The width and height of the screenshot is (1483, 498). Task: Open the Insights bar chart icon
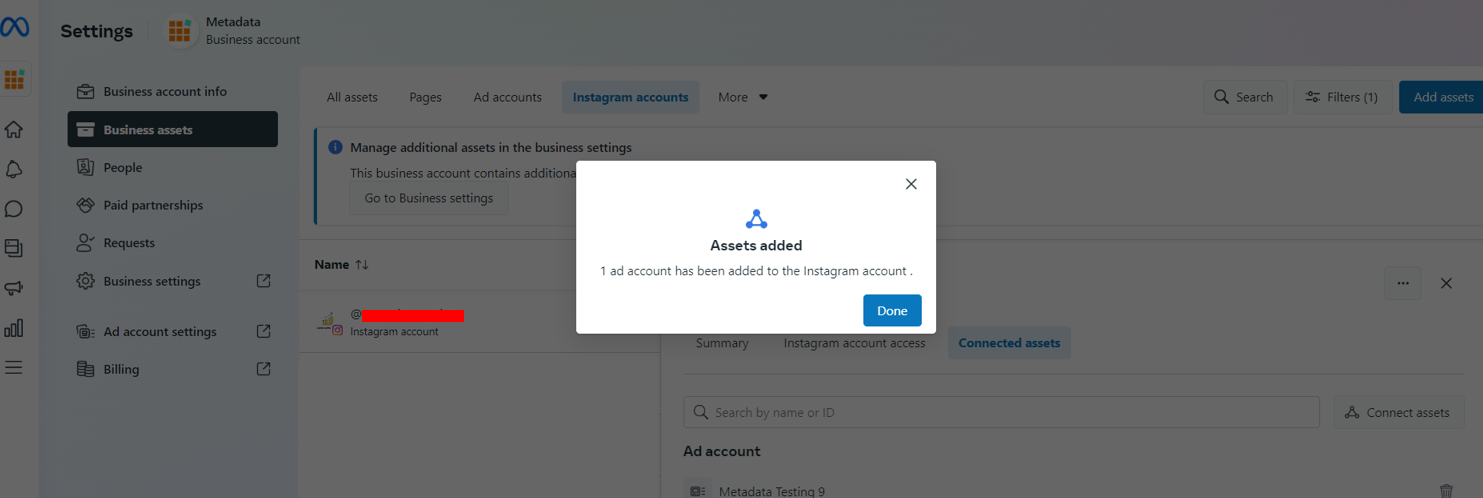14,328
